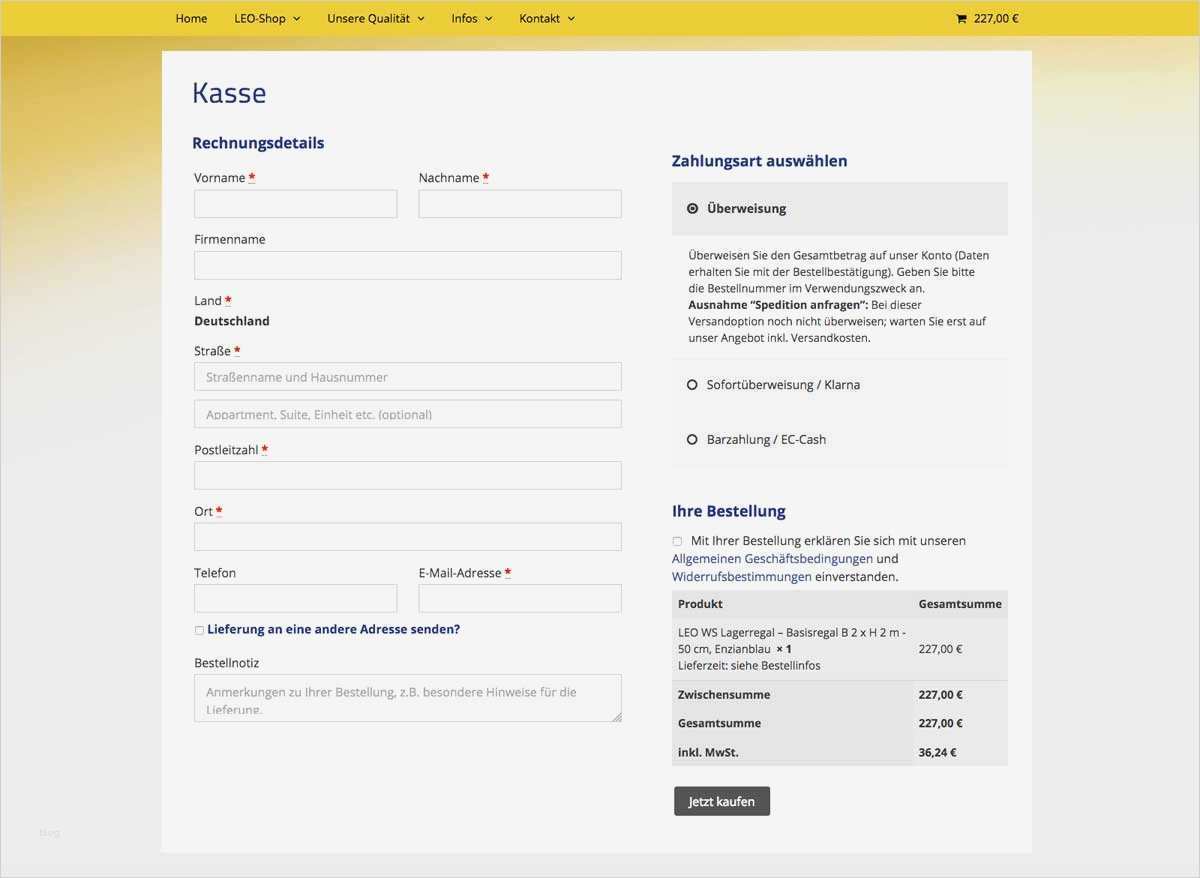Open the Infos dropdown arrow
Image resolution: width=1200 pixels, height=878 pixels.
(x=488, y=18)
